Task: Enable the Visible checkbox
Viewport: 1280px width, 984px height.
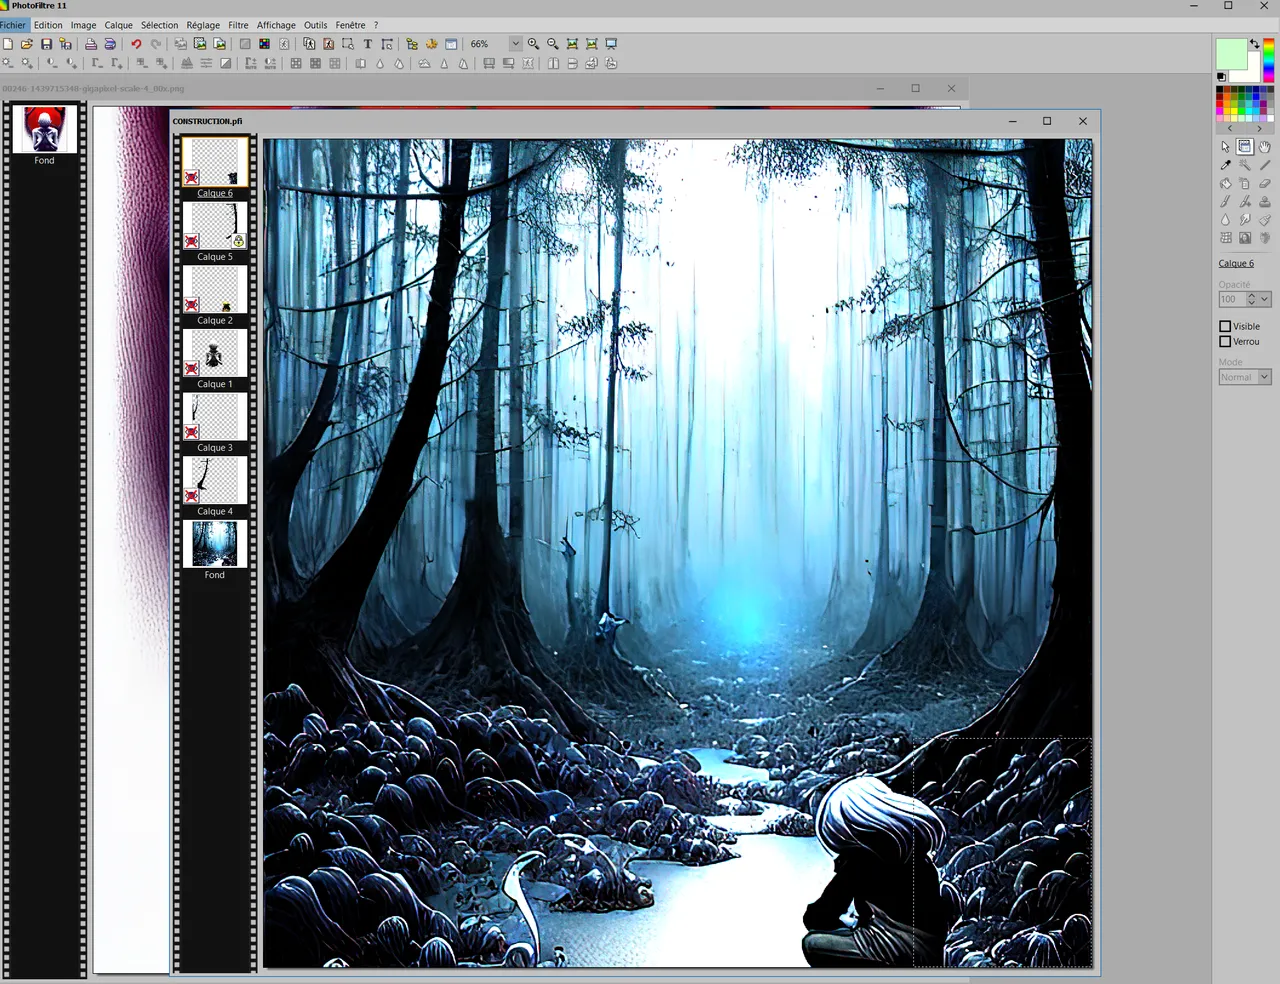Action: (1225, 326)
